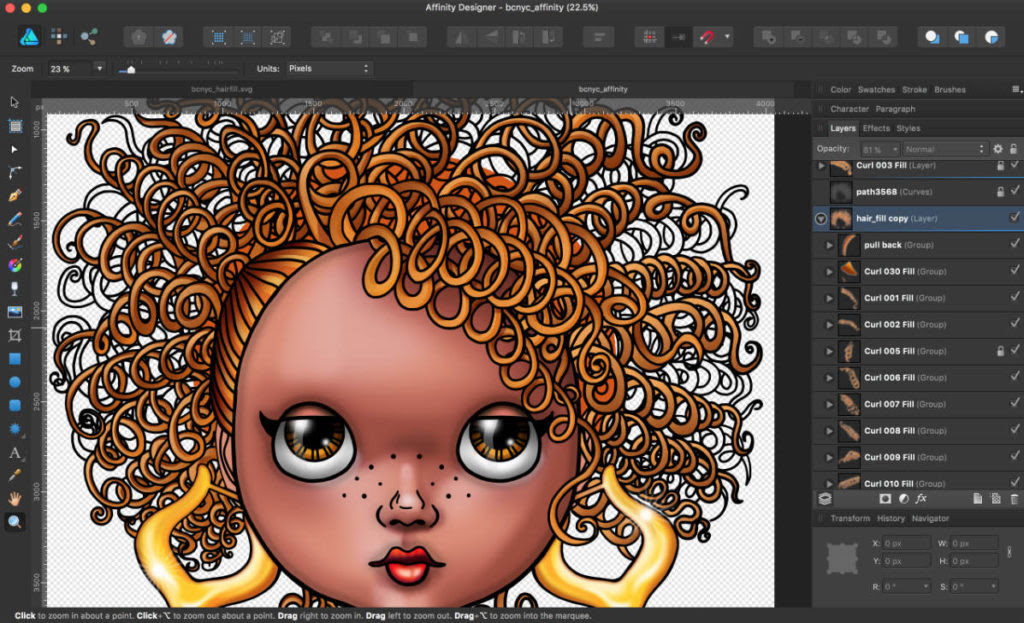The width and height of the screenshot is (1024, 623).
Task: Select the Transparency (wine glass) tool
Action: [x=15, y=288]
